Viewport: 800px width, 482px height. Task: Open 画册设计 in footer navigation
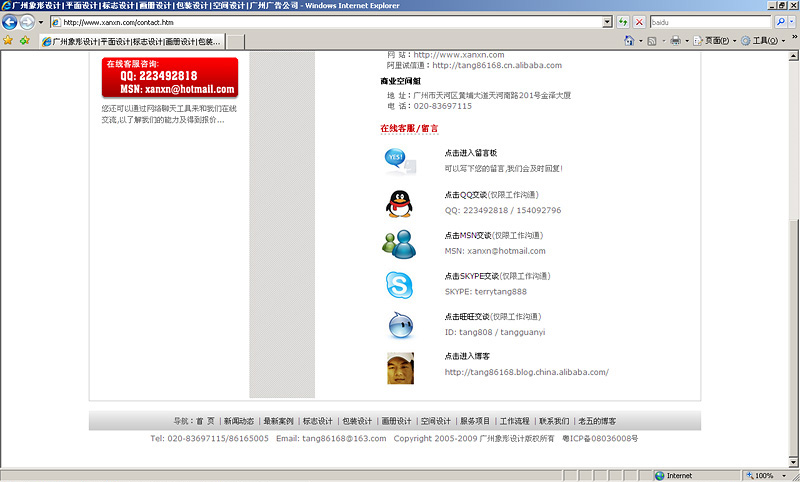[x=396, y=421]
